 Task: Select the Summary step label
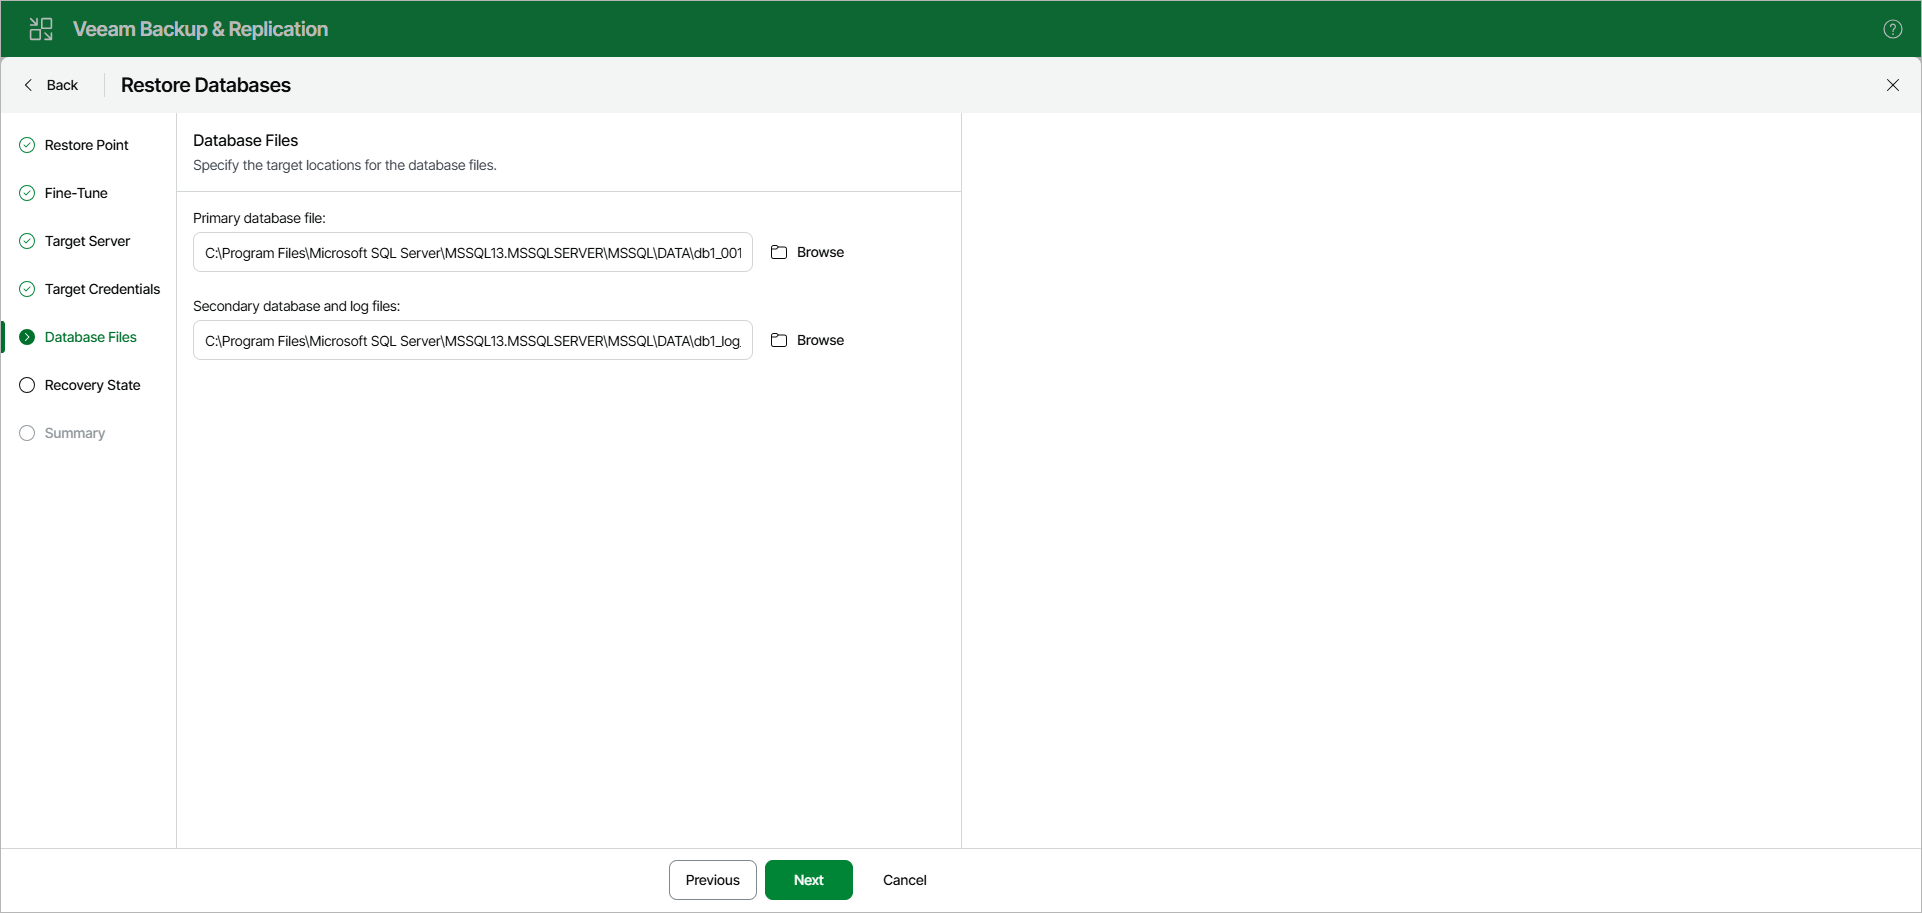tap(75, 433)
